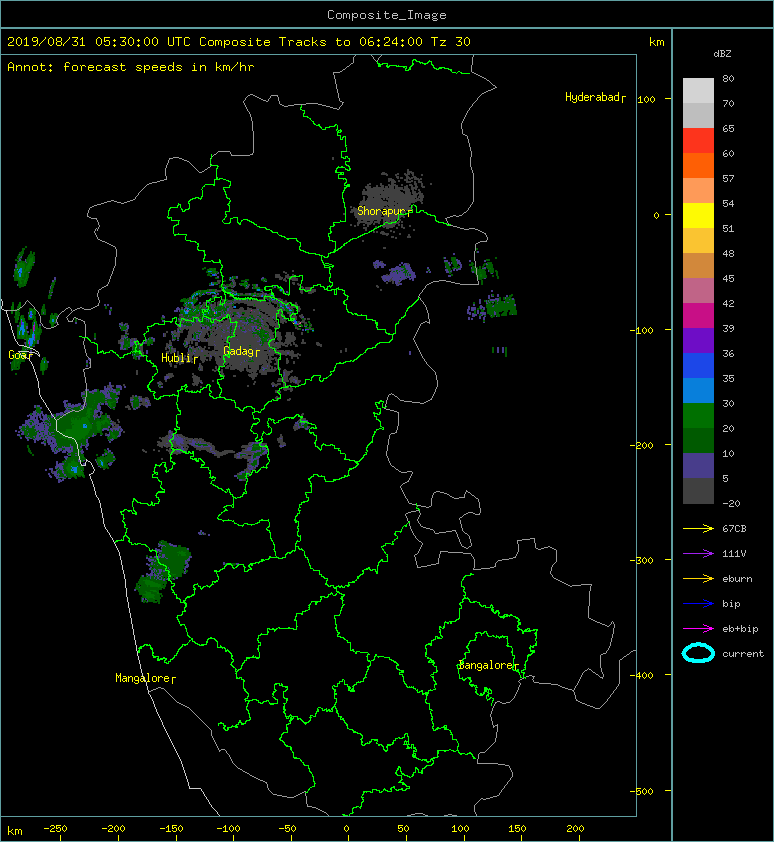Click the eburn arrow legend icon
Viewport: 774px width, 842px height.
click(698, 578)
